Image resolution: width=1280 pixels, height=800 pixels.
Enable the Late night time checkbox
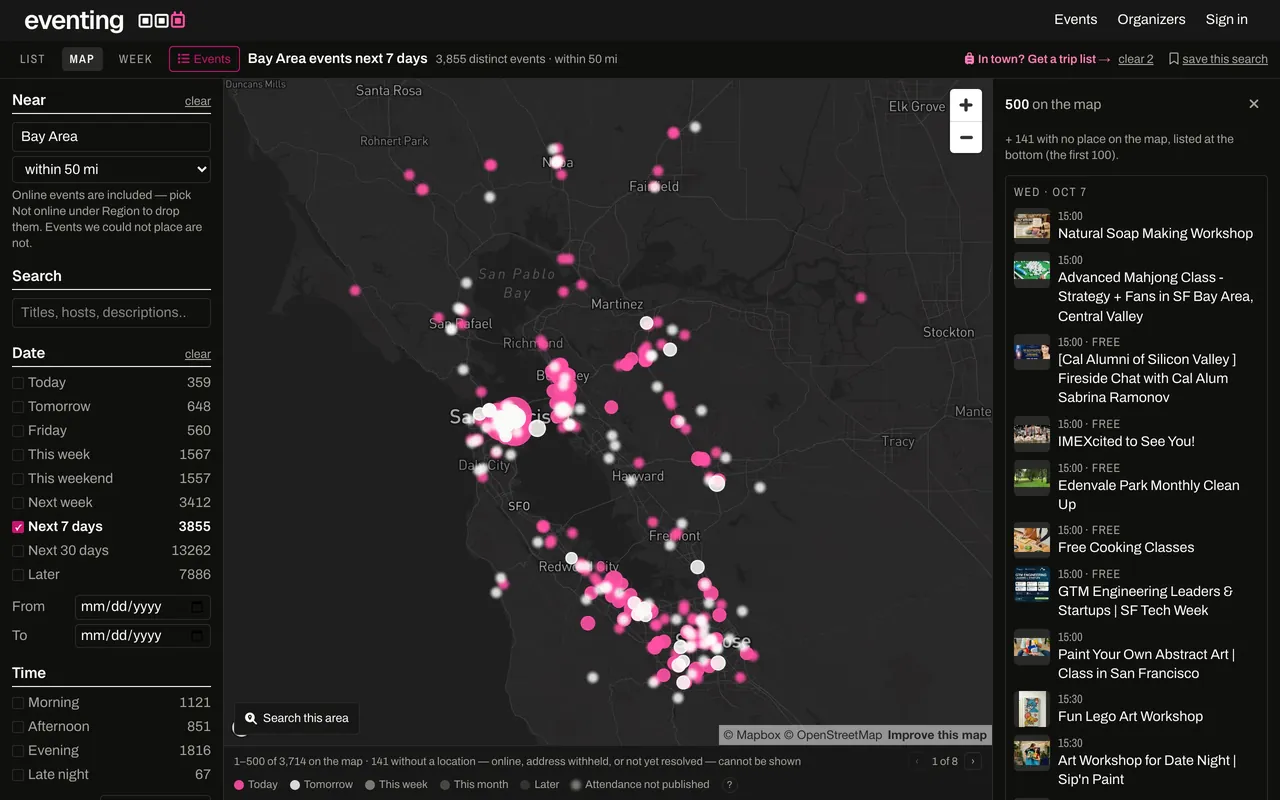pyautogui.click(x=18, y=774)
